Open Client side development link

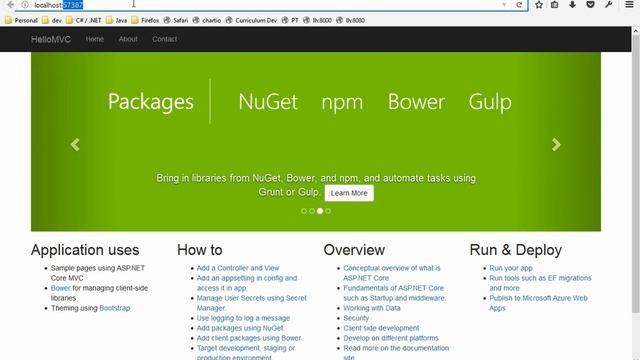click(381, 328)
